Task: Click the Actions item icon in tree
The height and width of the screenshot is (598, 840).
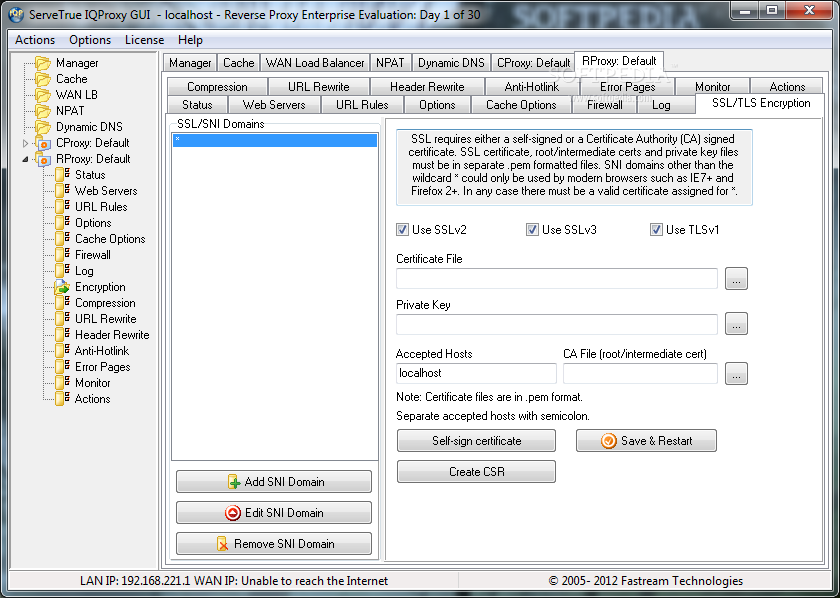Action: click(63, 399)
